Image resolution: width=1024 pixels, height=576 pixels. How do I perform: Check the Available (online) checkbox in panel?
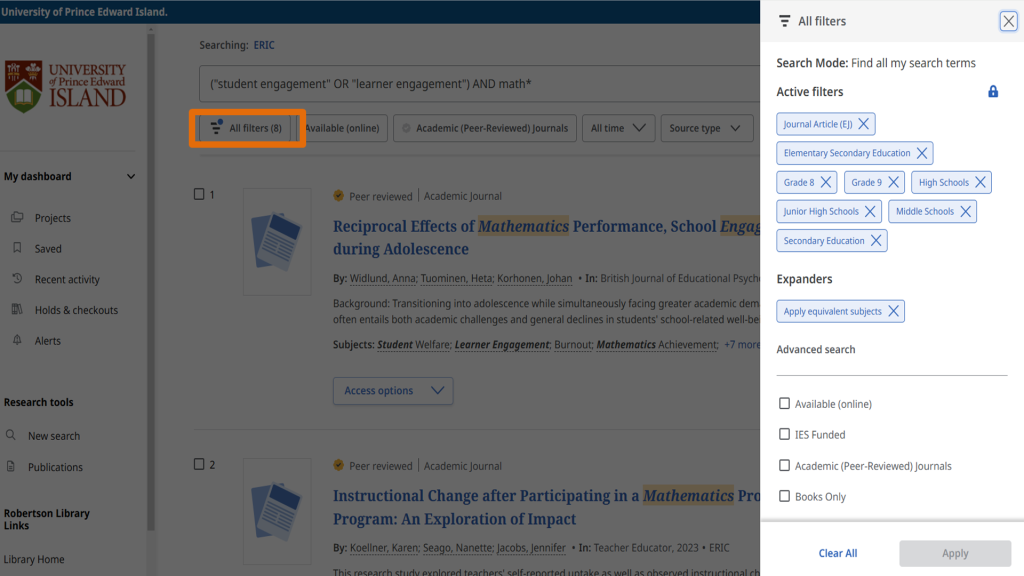point(785,404)
